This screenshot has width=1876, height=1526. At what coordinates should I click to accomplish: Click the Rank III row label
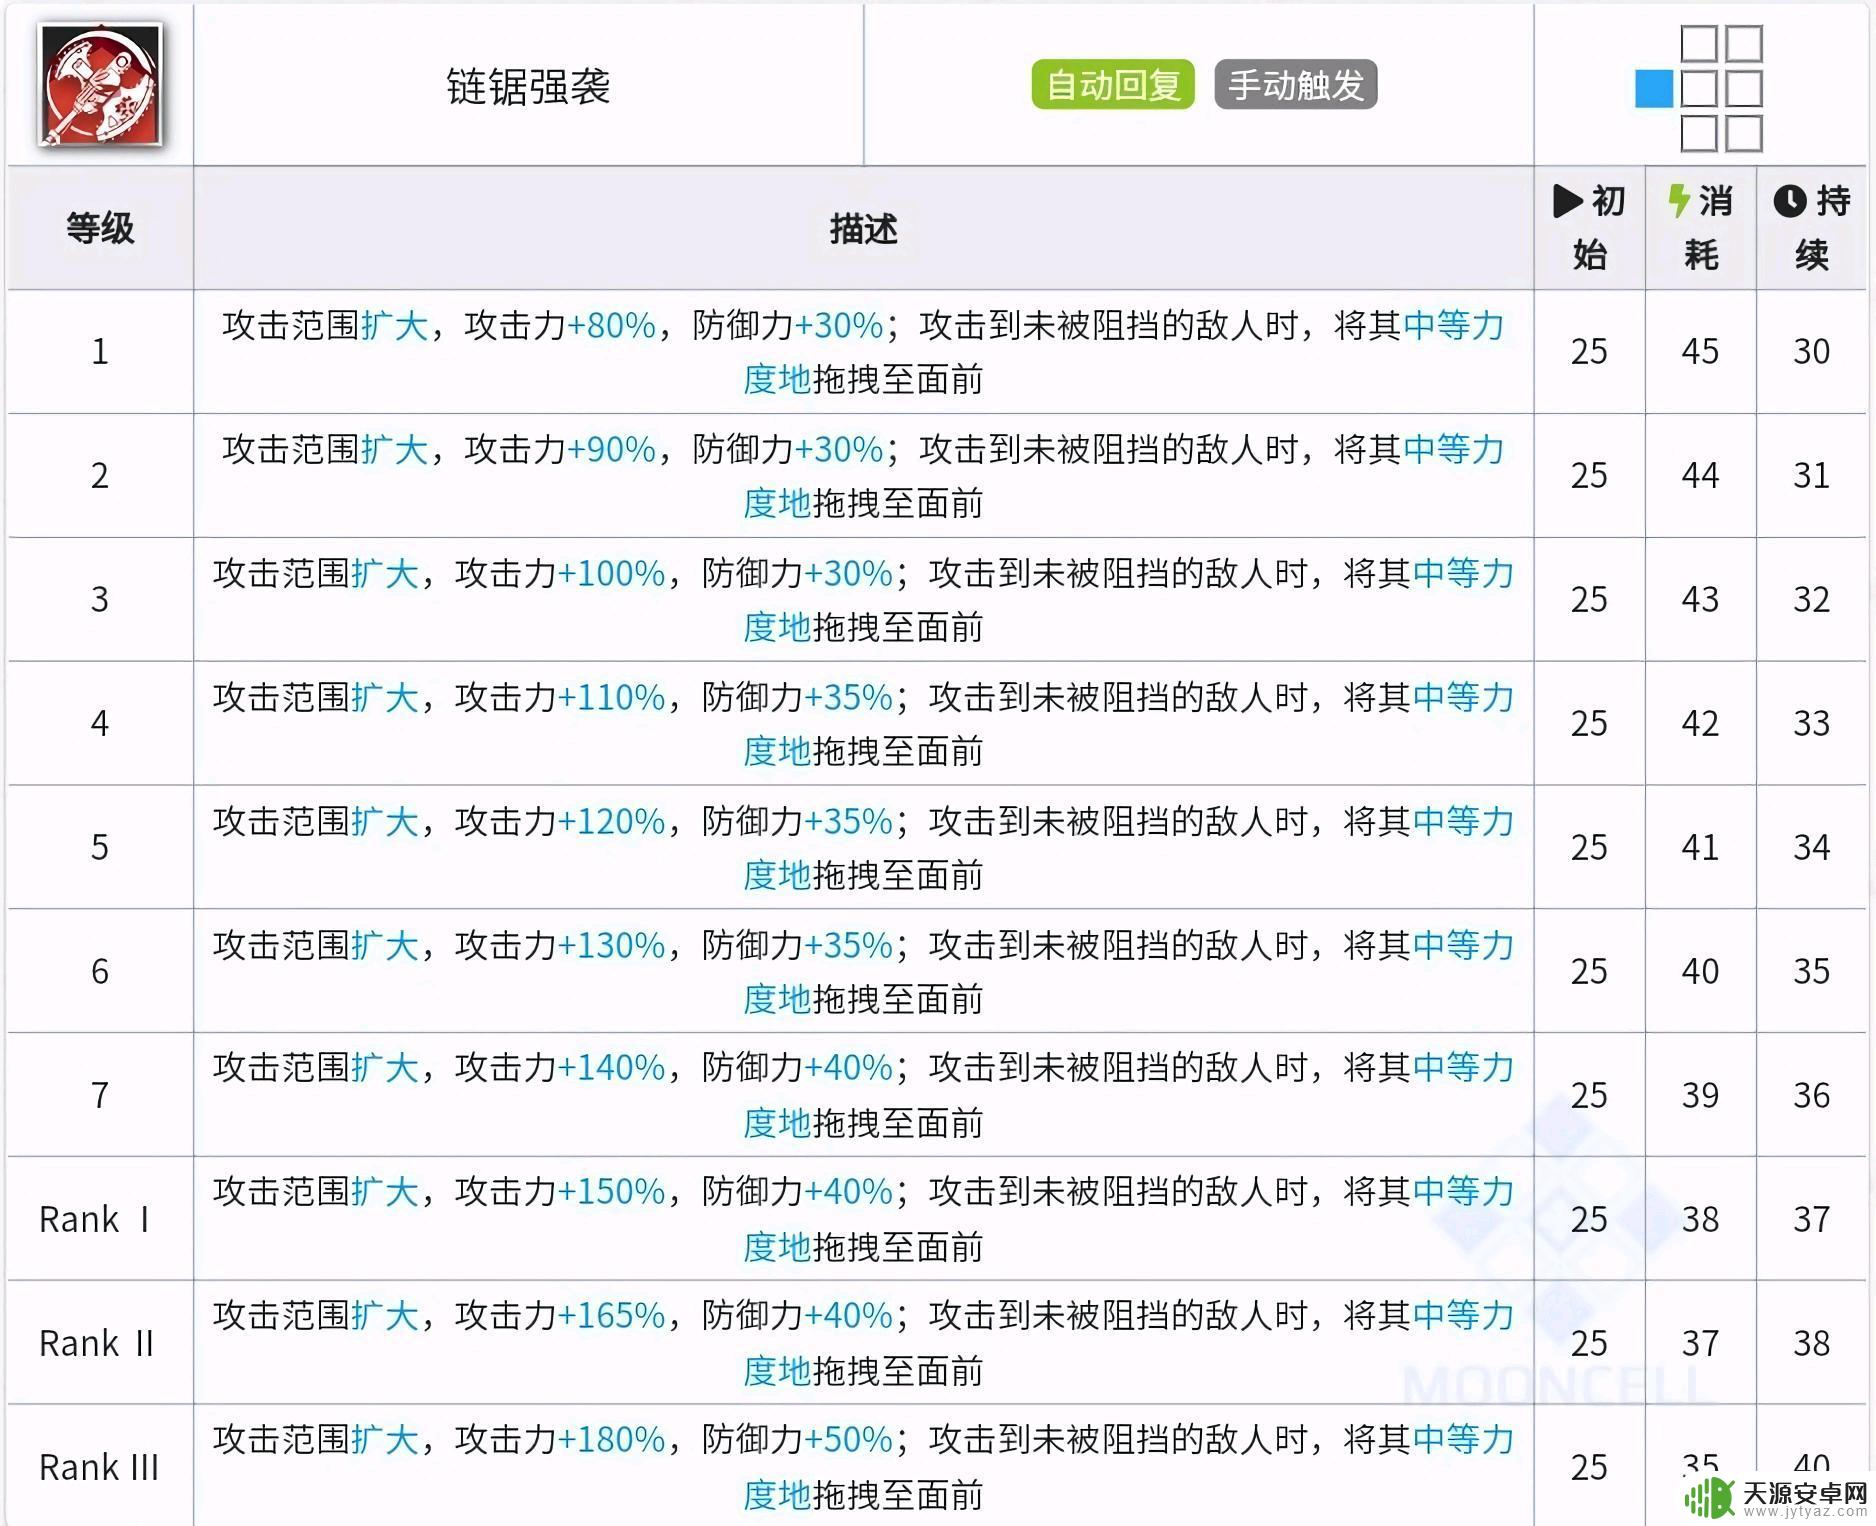tap(99, 1468)
